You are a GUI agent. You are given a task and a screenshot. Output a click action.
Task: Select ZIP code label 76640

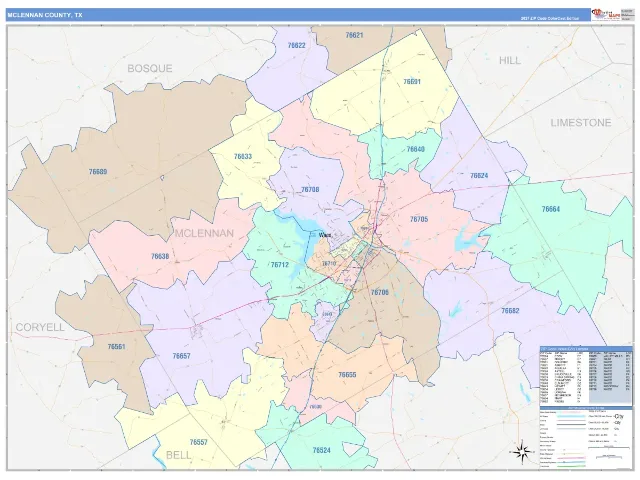pos(416,149)
